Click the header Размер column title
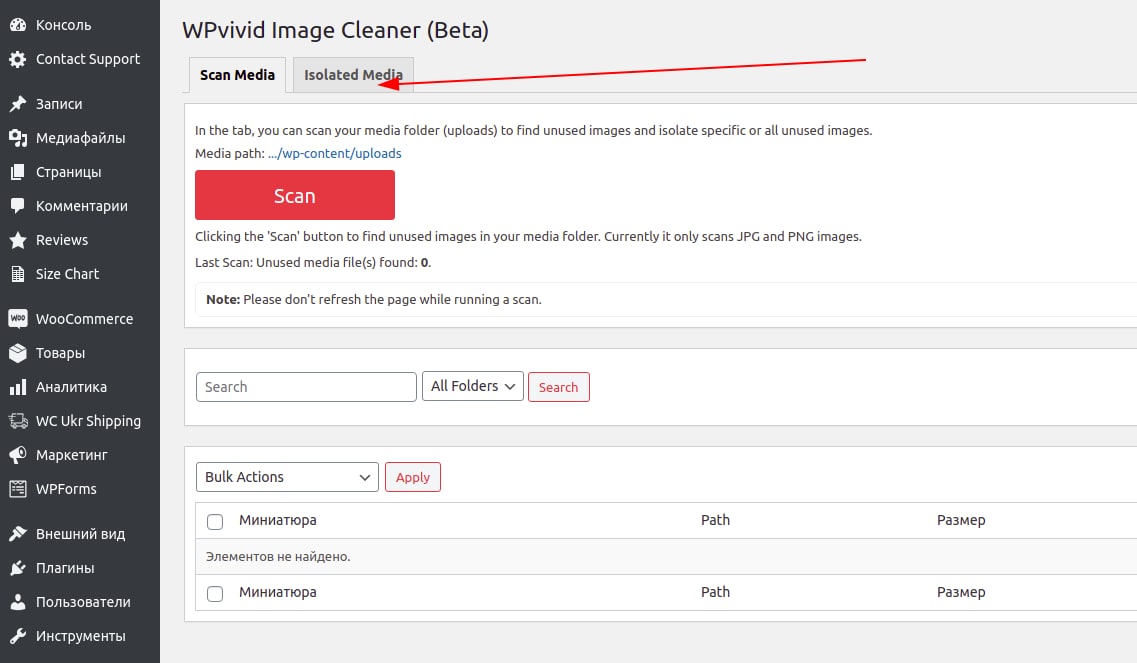Viewport: 1137px width, 663px height. coord(961,520)
